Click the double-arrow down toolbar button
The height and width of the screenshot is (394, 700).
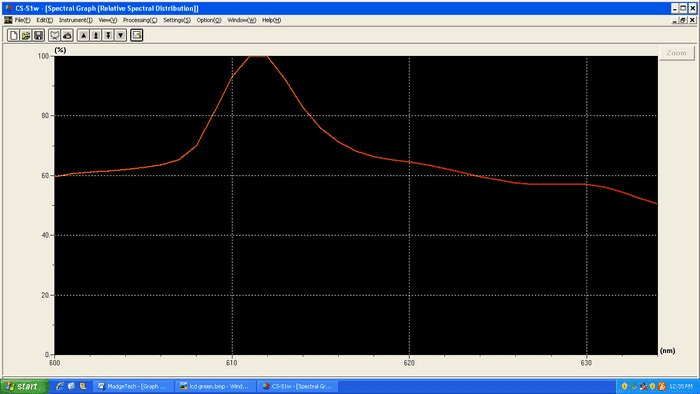[108, 35]
